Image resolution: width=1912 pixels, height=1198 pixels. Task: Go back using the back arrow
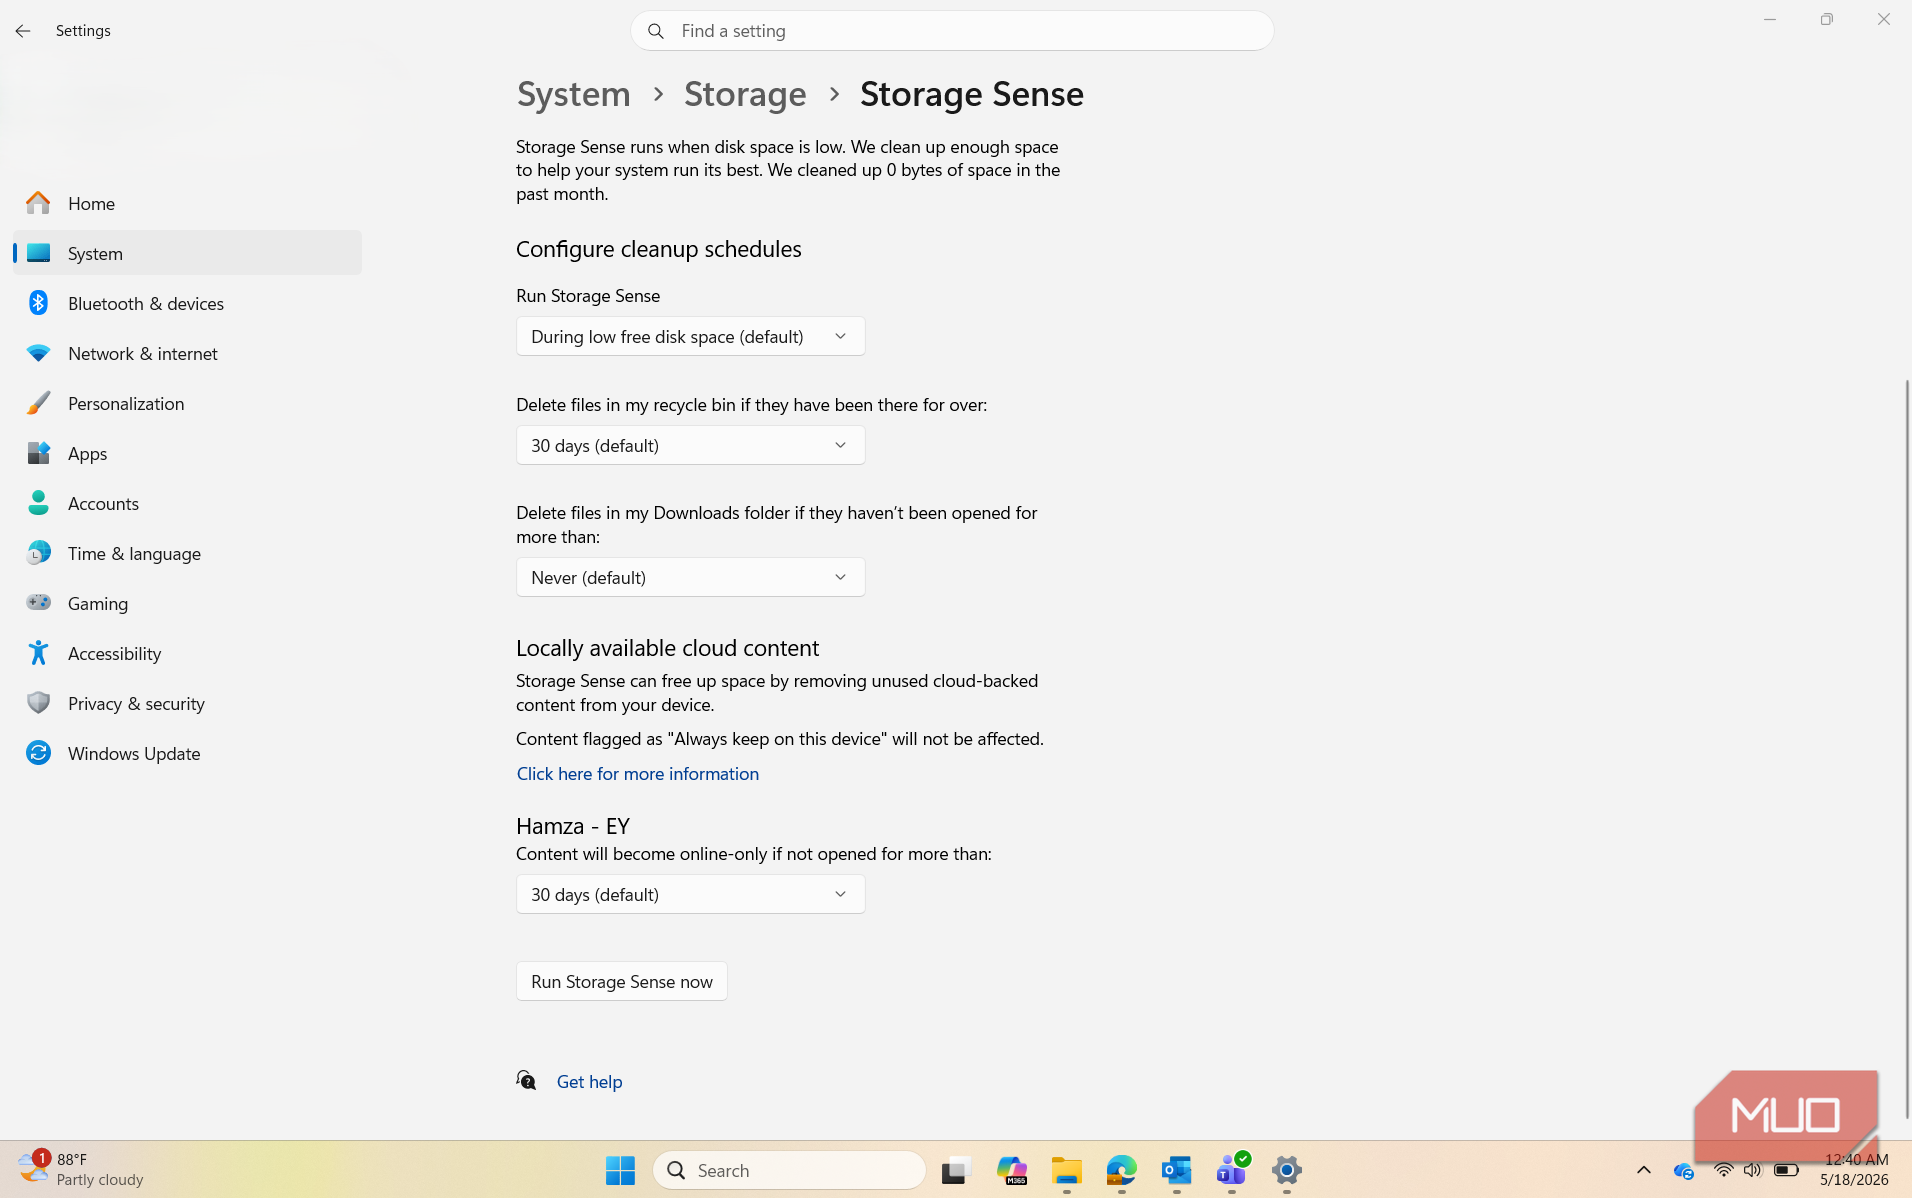tap(23, 31)
